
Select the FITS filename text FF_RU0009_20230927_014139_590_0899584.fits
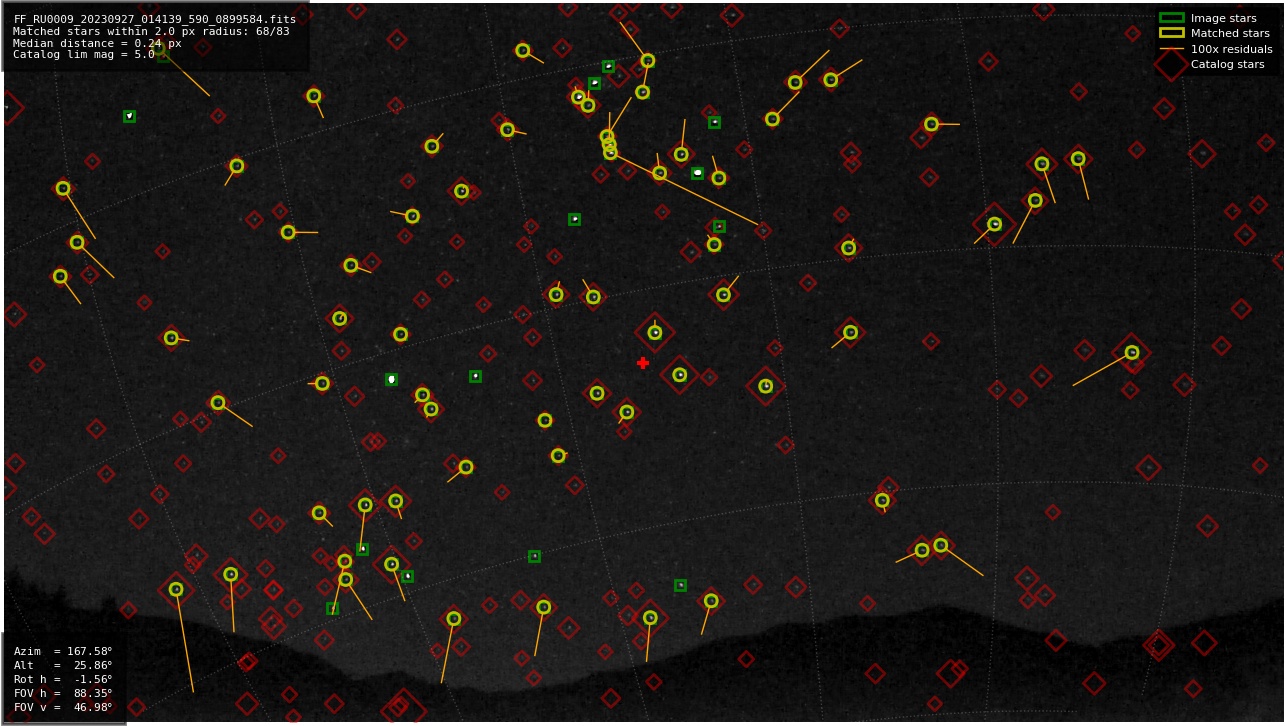154,19
